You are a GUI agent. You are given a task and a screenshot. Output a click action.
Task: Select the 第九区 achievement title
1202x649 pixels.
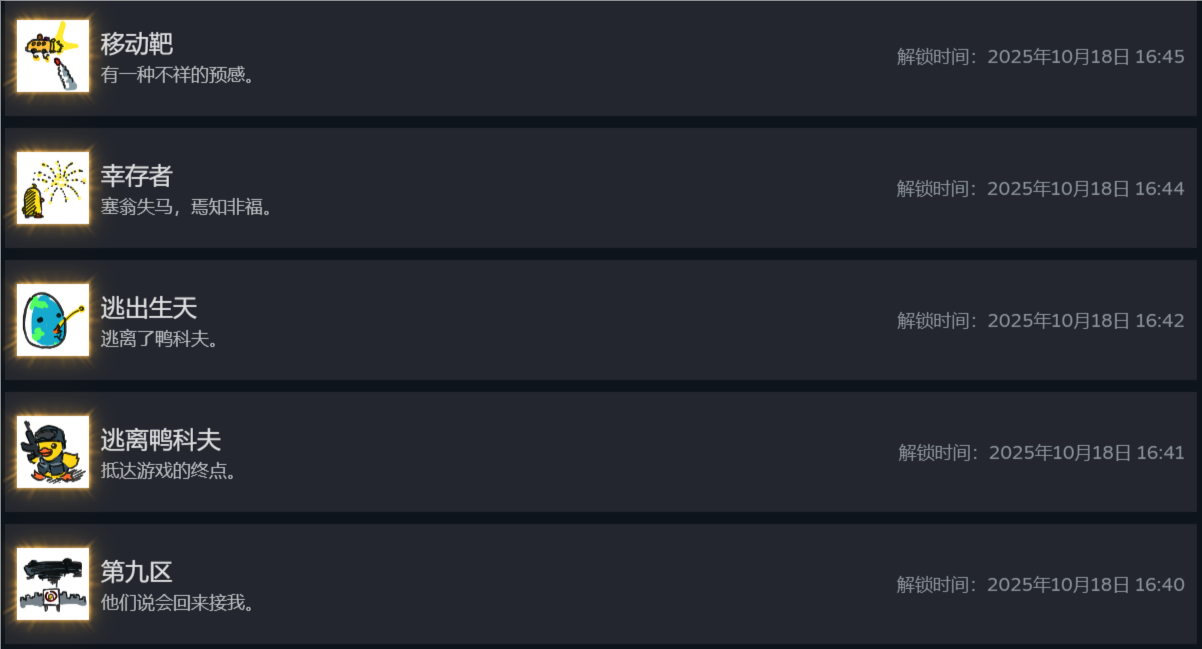[137, 572]
